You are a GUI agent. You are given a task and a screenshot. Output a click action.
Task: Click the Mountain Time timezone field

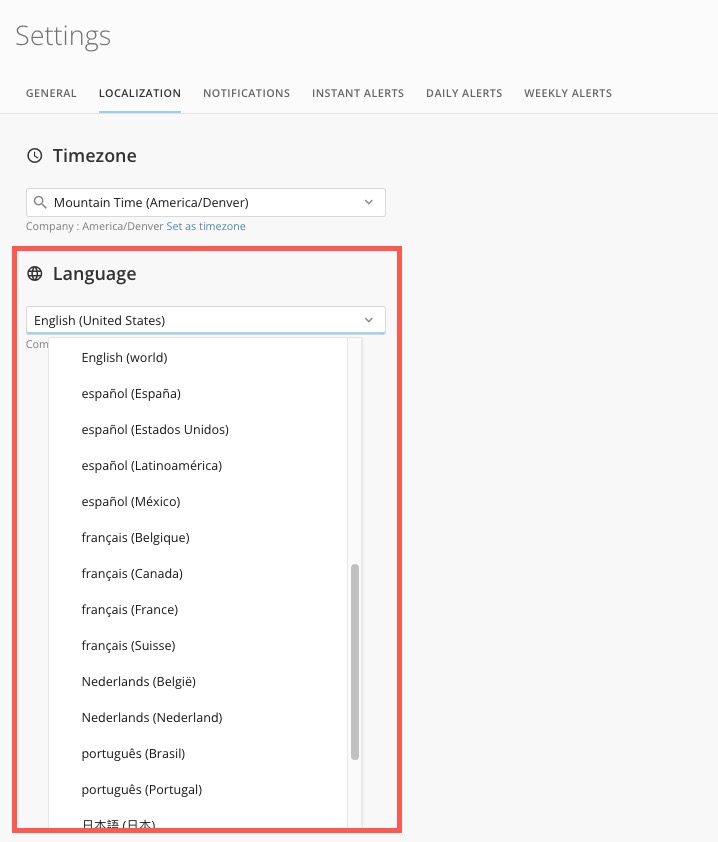tap(206, 202)
